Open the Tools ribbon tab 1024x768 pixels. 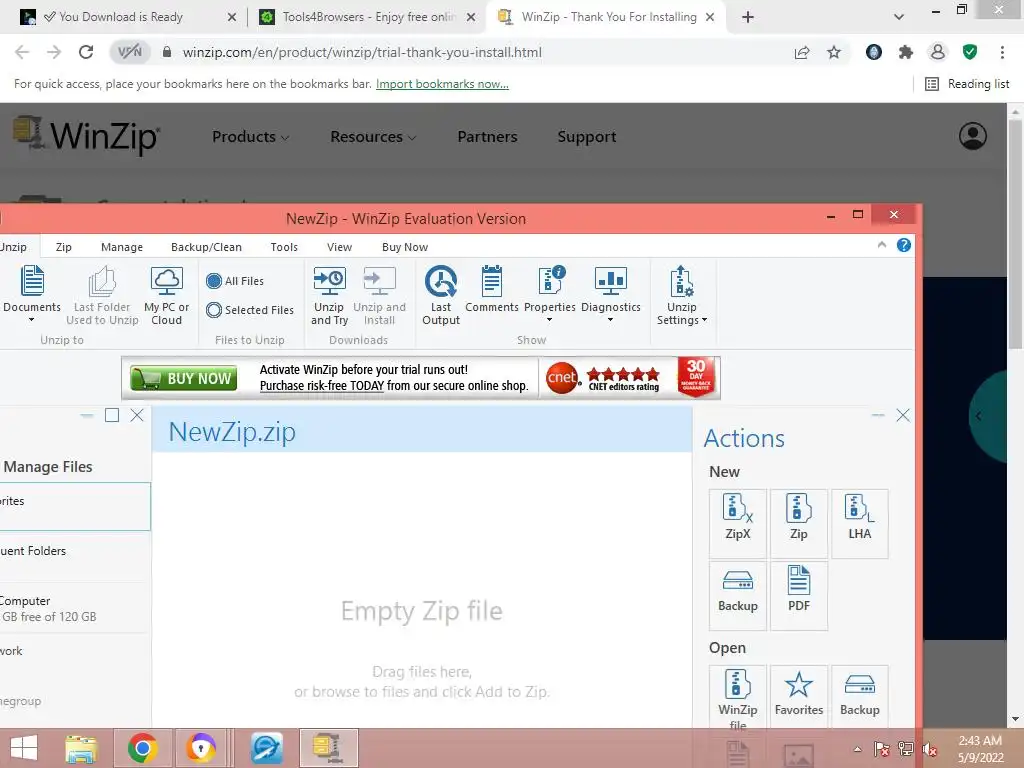point(284,247)
